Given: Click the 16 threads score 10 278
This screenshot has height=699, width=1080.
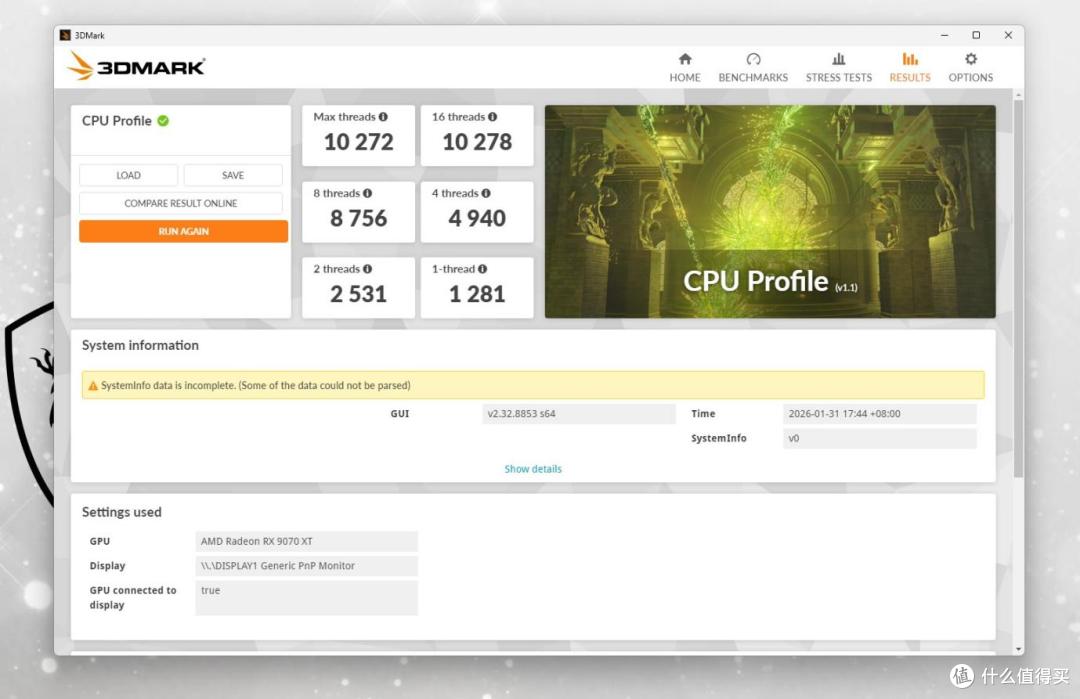Looking at the screenshot, I should coord(477,142).
